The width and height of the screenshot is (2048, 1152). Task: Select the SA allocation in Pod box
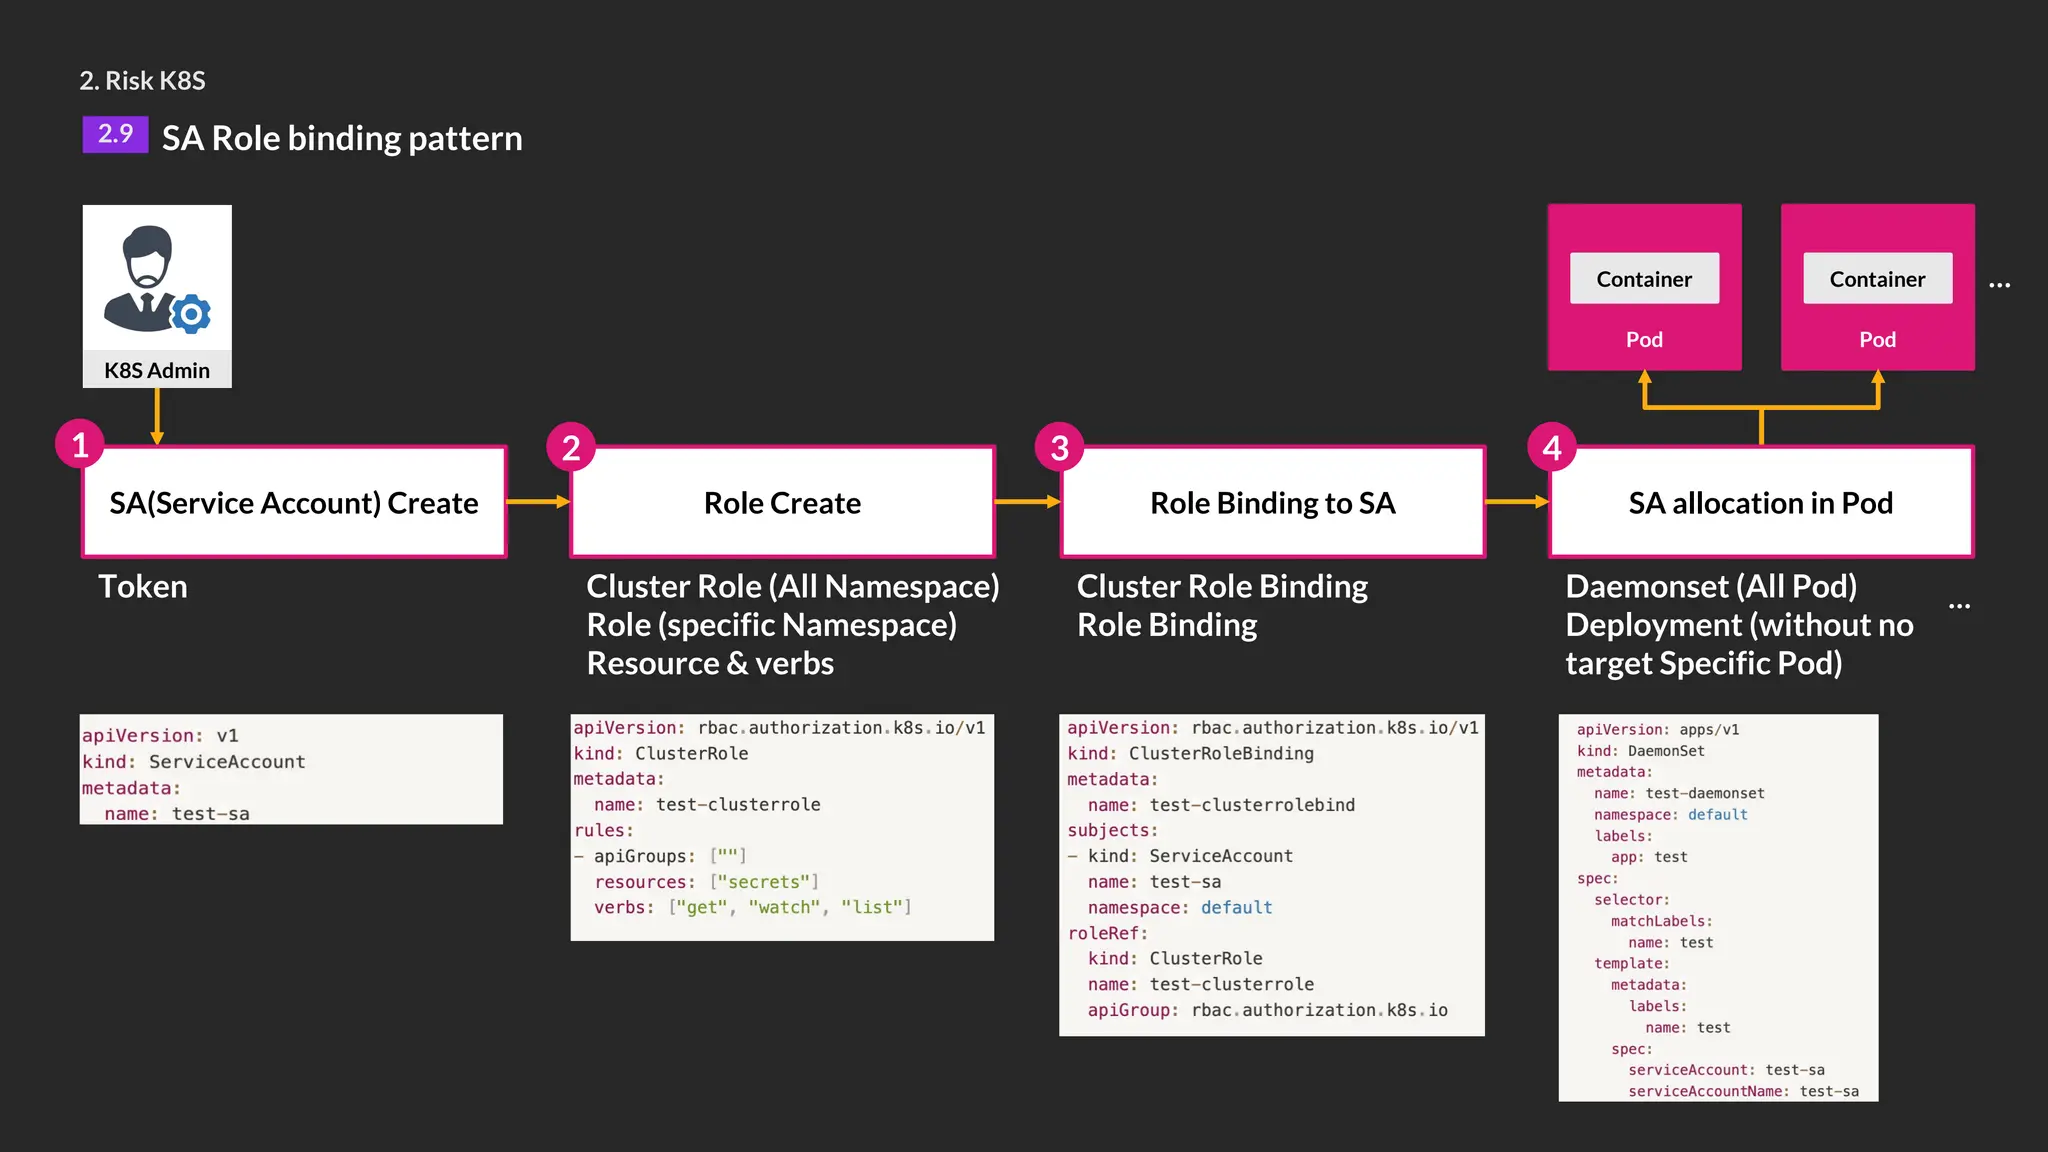tap(1760, 502)
